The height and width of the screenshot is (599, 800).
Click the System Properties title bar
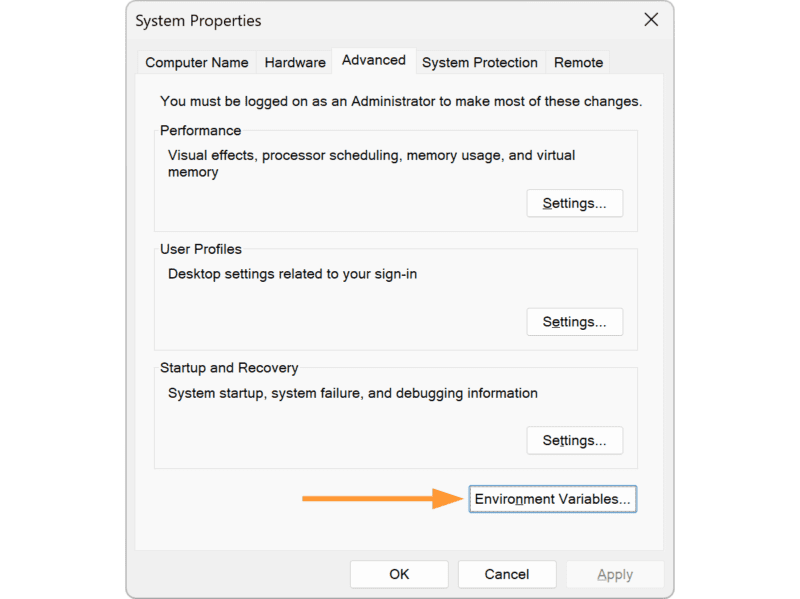(300, 20)
